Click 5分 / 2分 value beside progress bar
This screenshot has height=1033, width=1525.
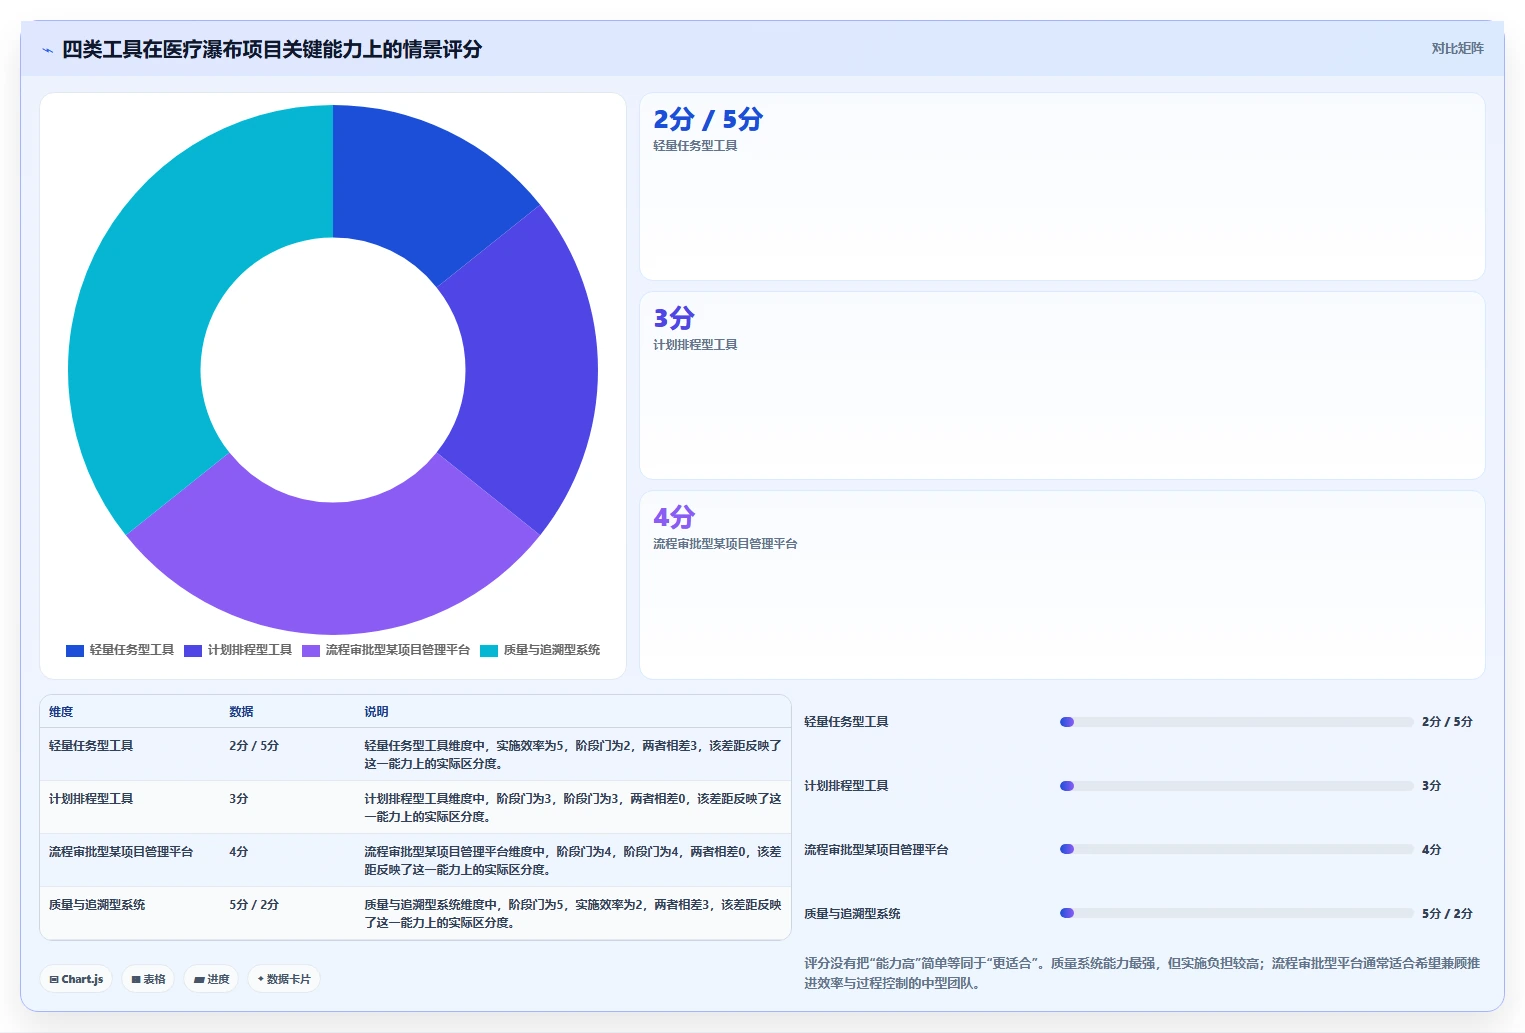click(x=1447, y=914)
